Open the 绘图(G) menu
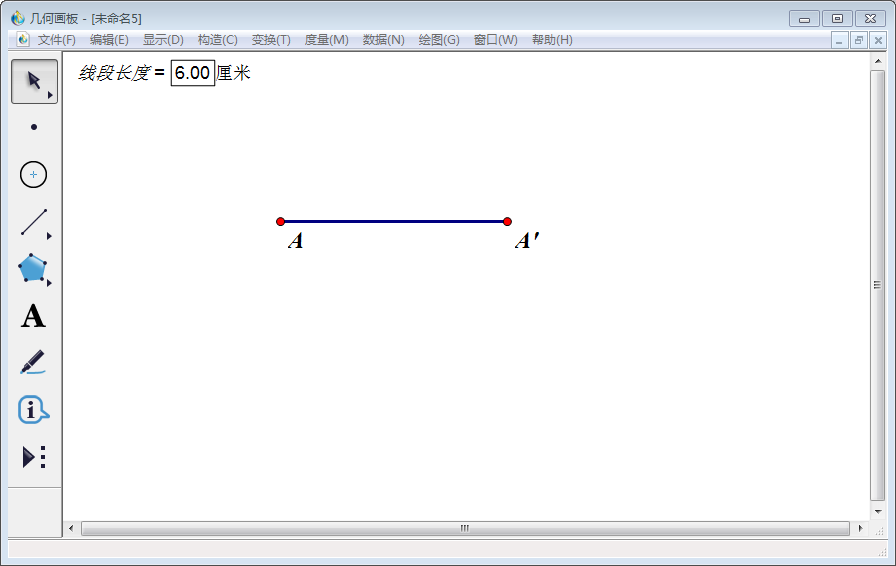896x566 pixels. (x=439, y=40)
